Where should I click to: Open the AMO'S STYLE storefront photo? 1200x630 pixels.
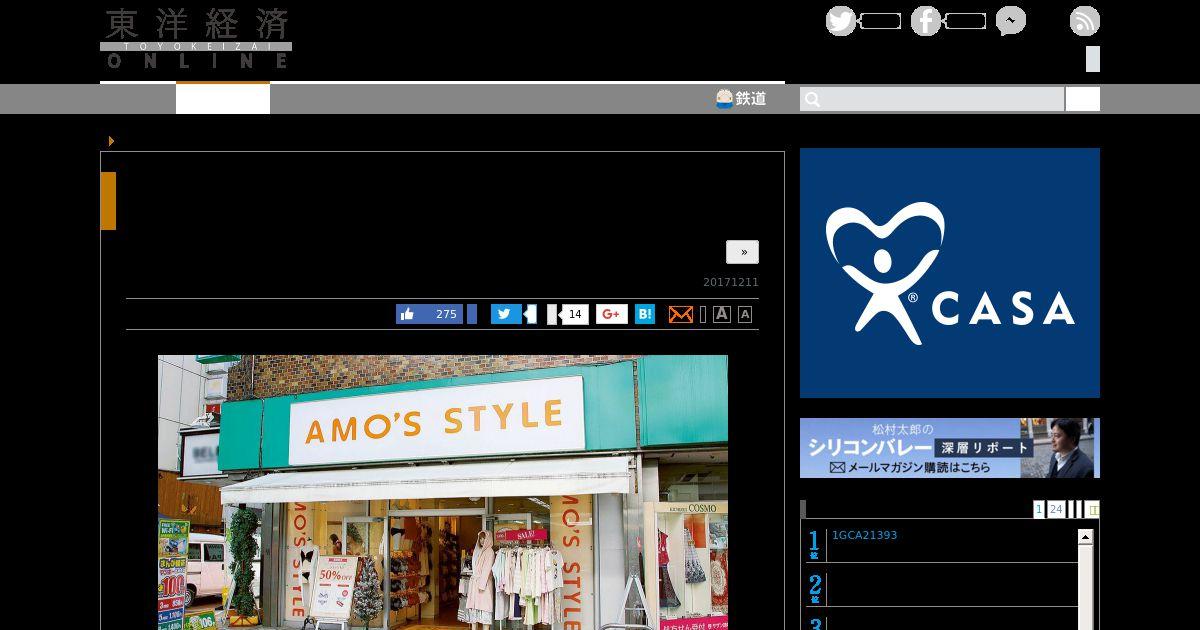443,492
